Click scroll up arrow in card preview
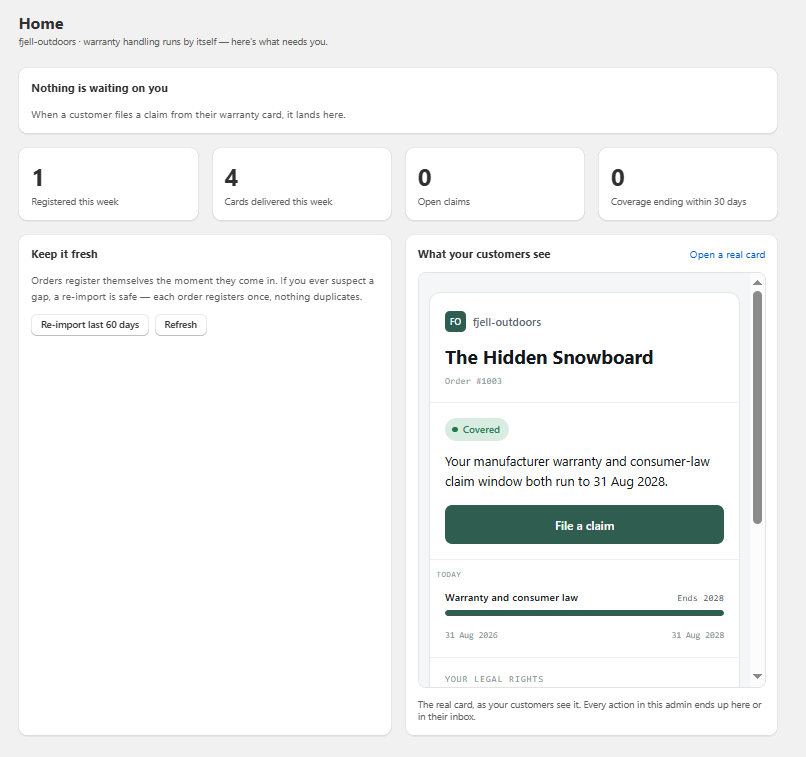This screenshot has height=757, width=806. coord(757,283)
